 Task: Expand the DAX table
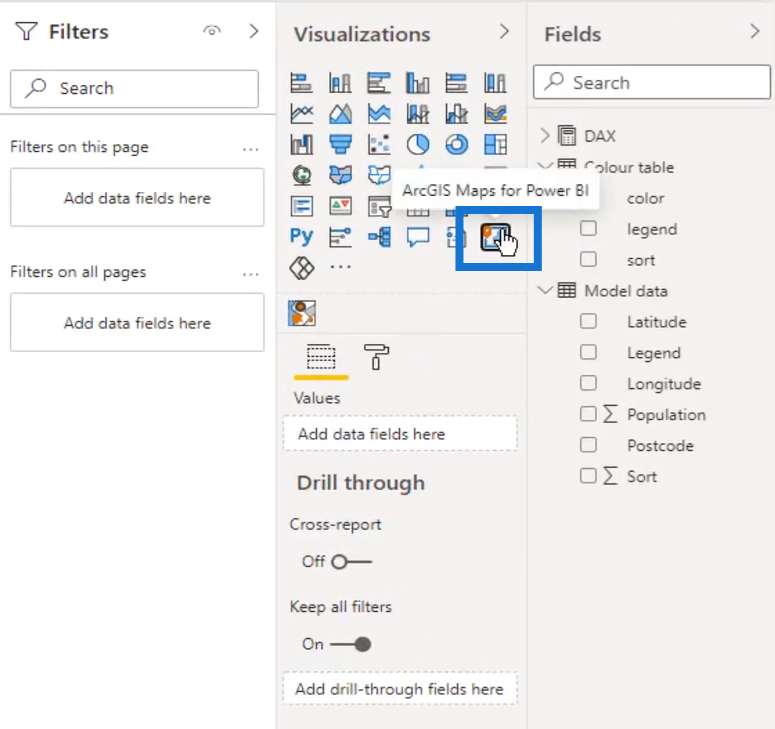click(x=545, y=135)
